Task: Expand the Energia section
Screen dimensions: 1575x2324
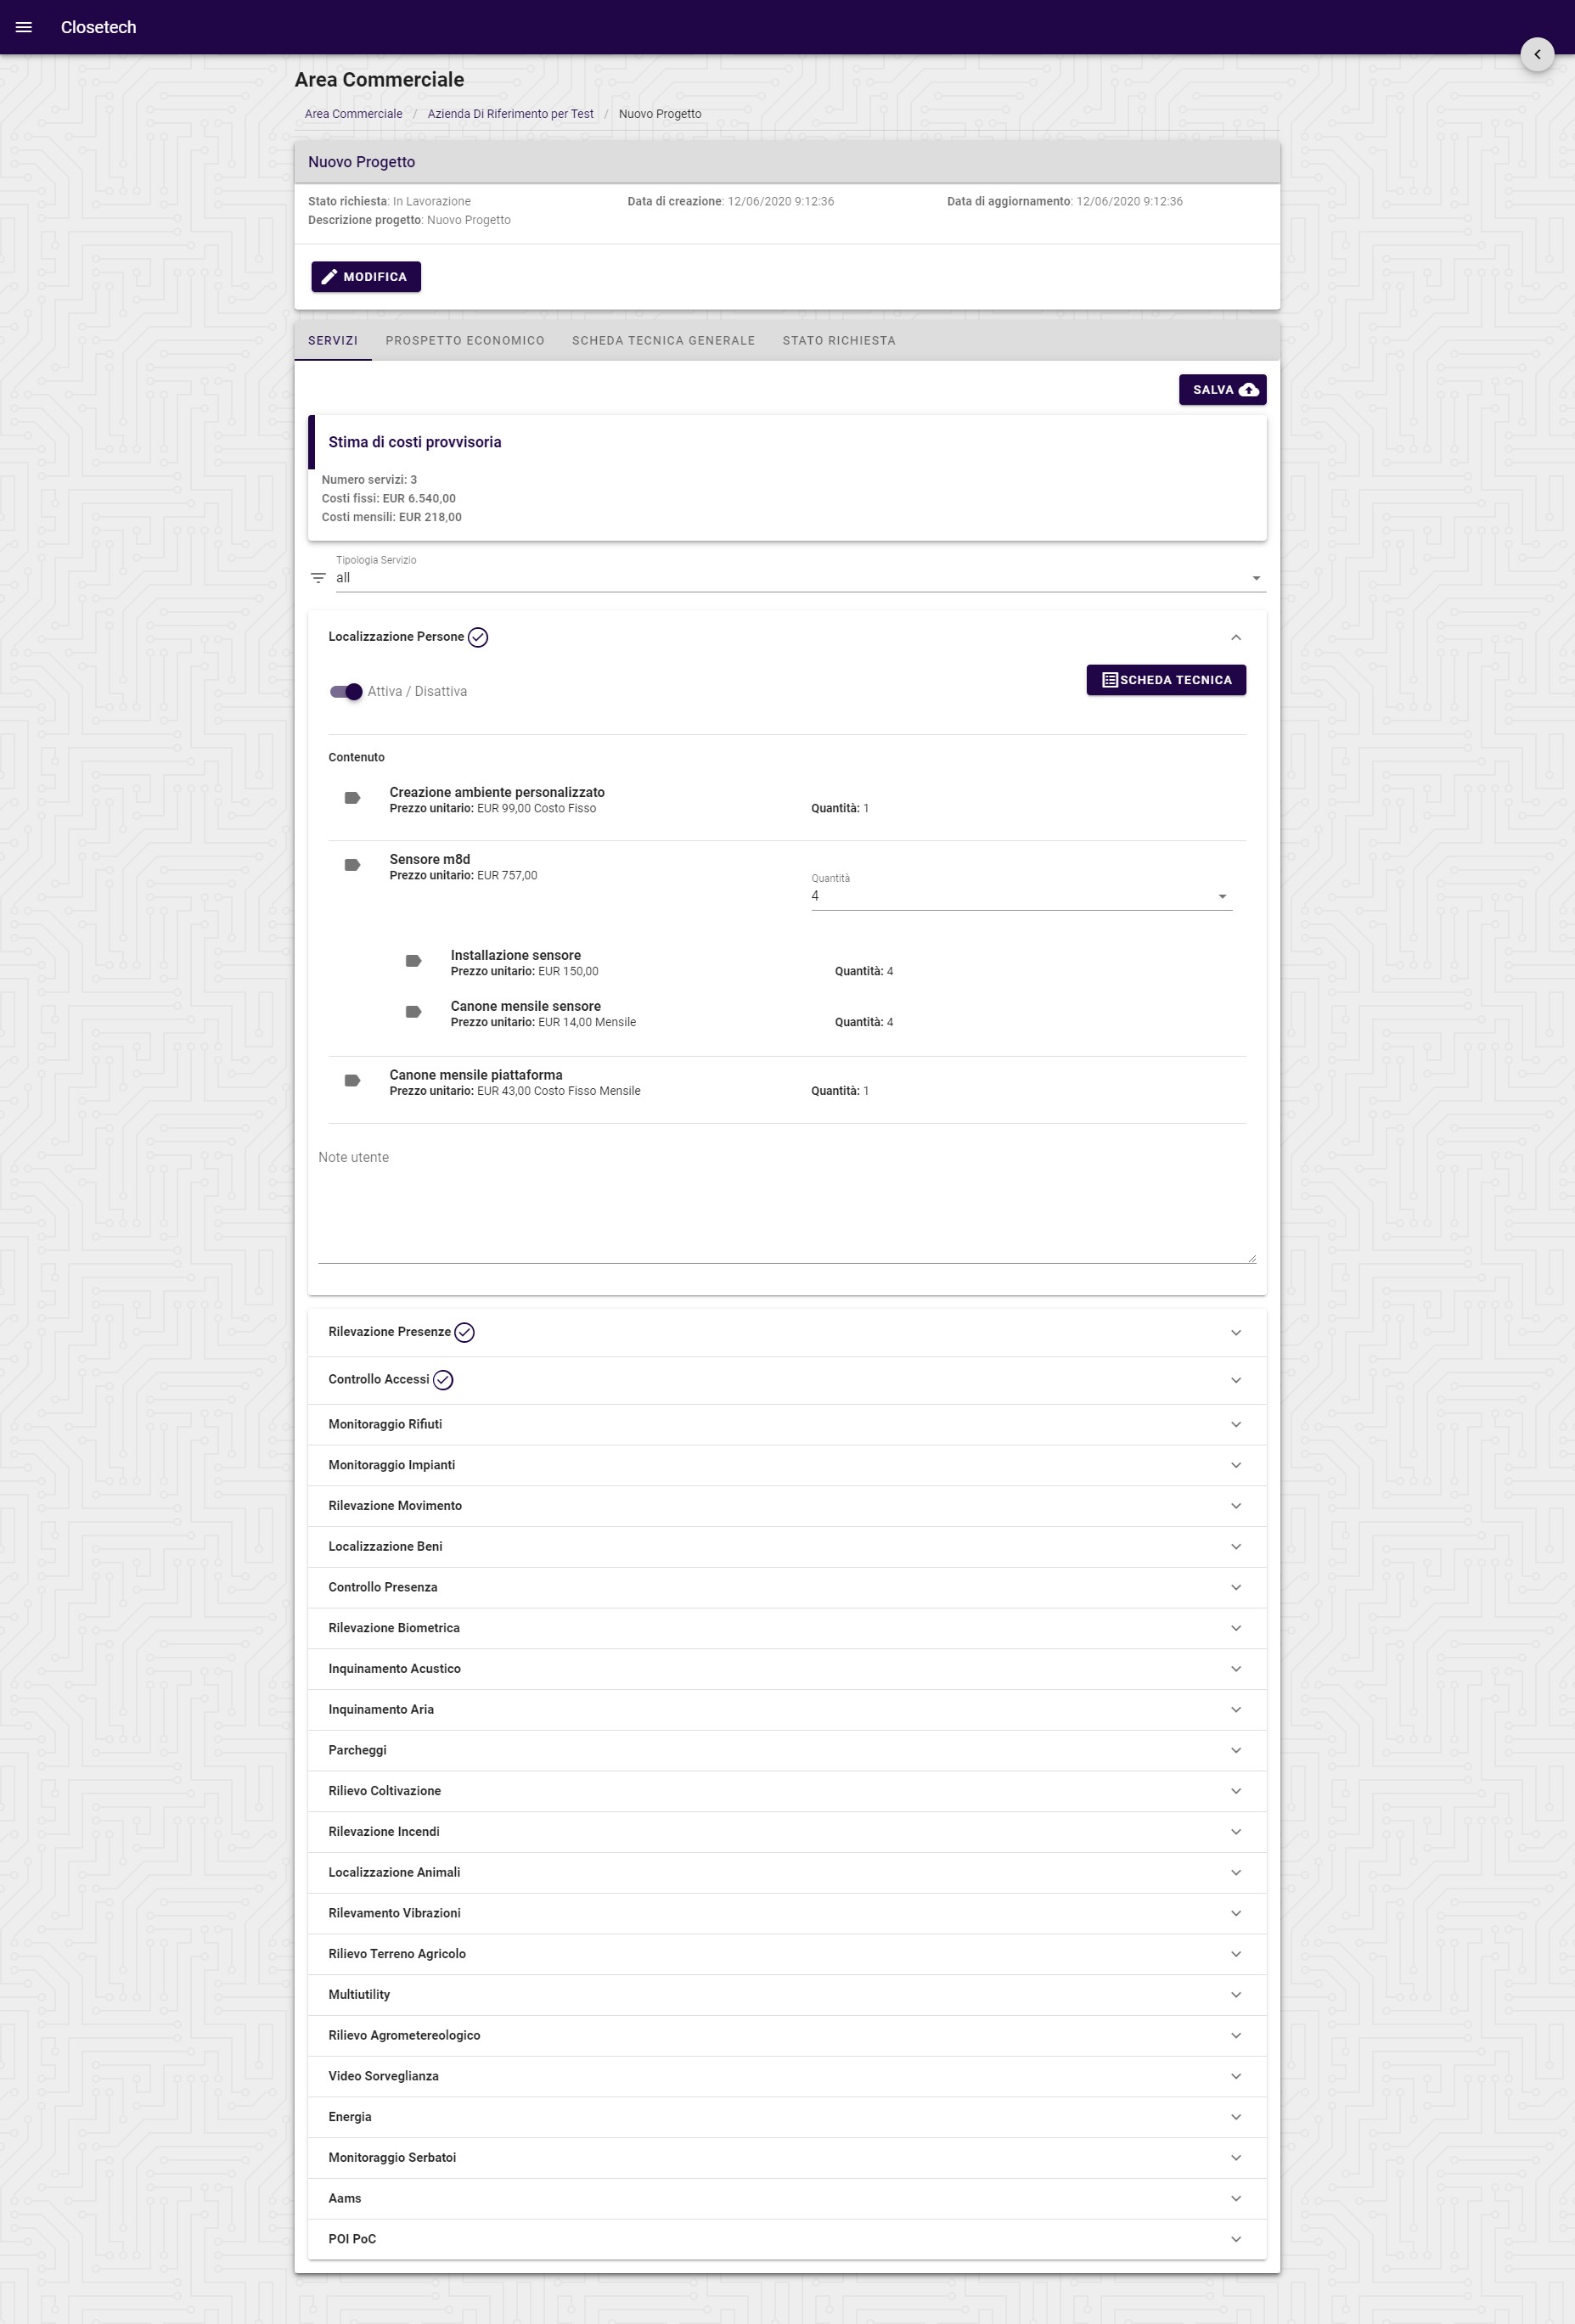Action: click(787, 2117)
